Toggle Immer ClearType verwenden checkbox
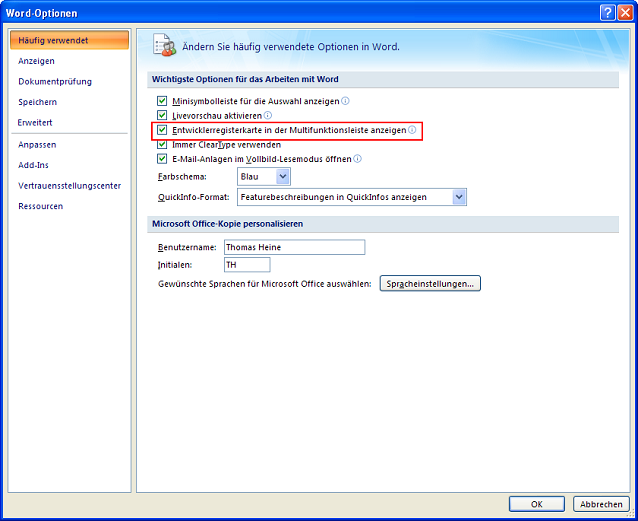Image resolution: width=638 pixels, height=521 pixels. (x=162, y=144)
